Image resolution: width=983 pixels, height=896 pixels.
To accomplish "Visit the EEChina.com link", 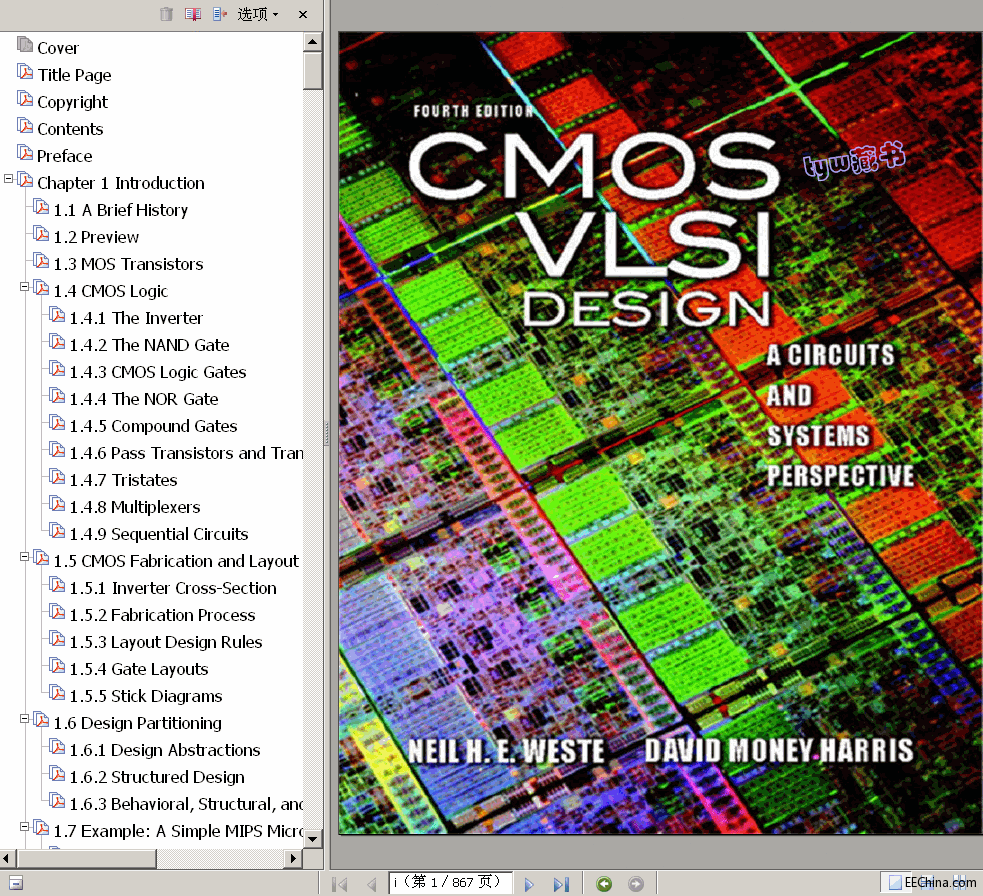I will pyautogui.click(x=930, y=882).
